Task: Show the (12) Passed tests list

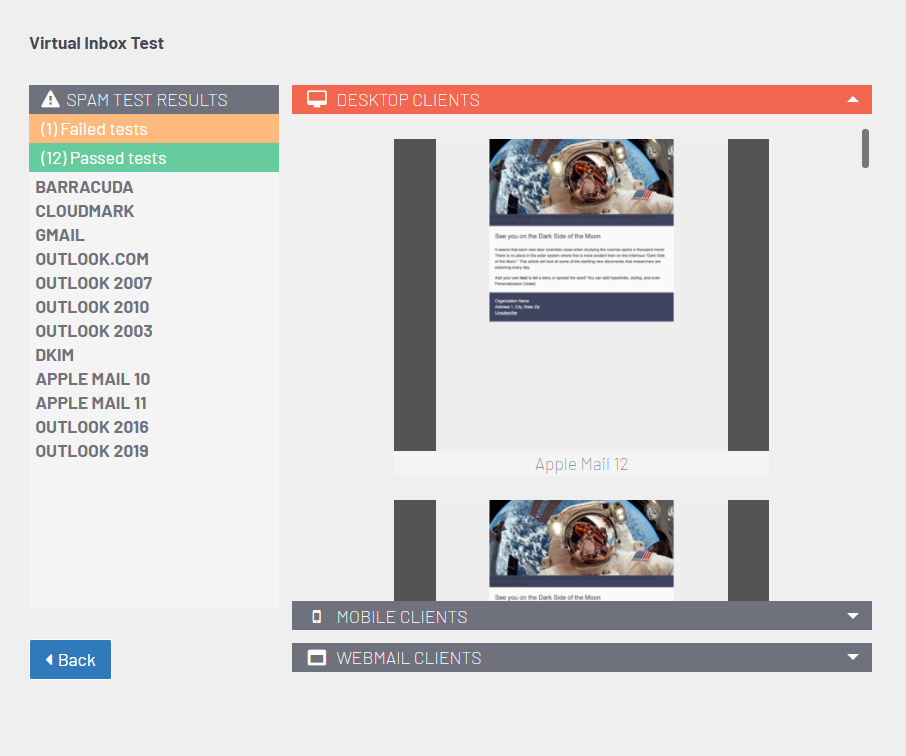Action: tap(154, 157)
